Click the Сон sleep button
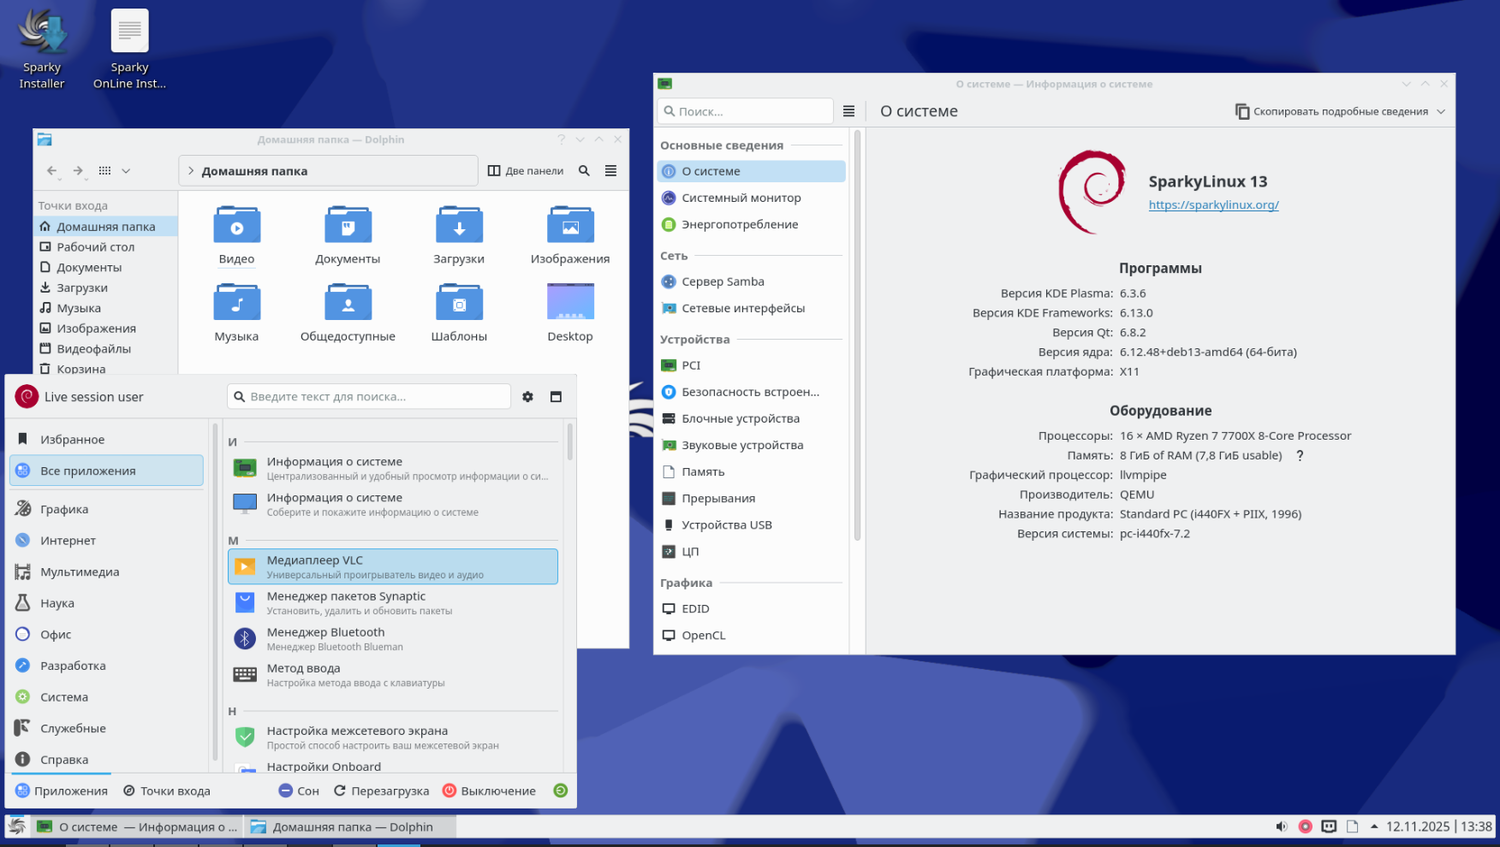 299,790
